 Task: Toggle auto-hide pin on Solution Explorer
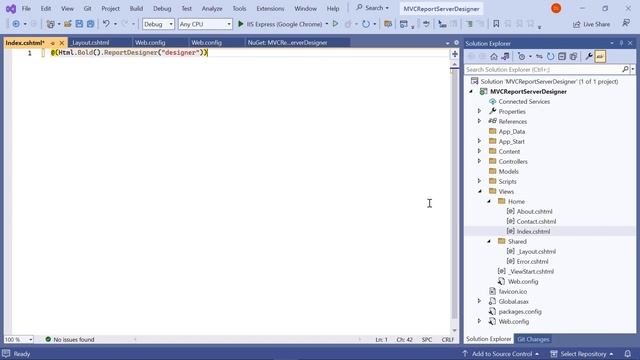click(622, 43)
